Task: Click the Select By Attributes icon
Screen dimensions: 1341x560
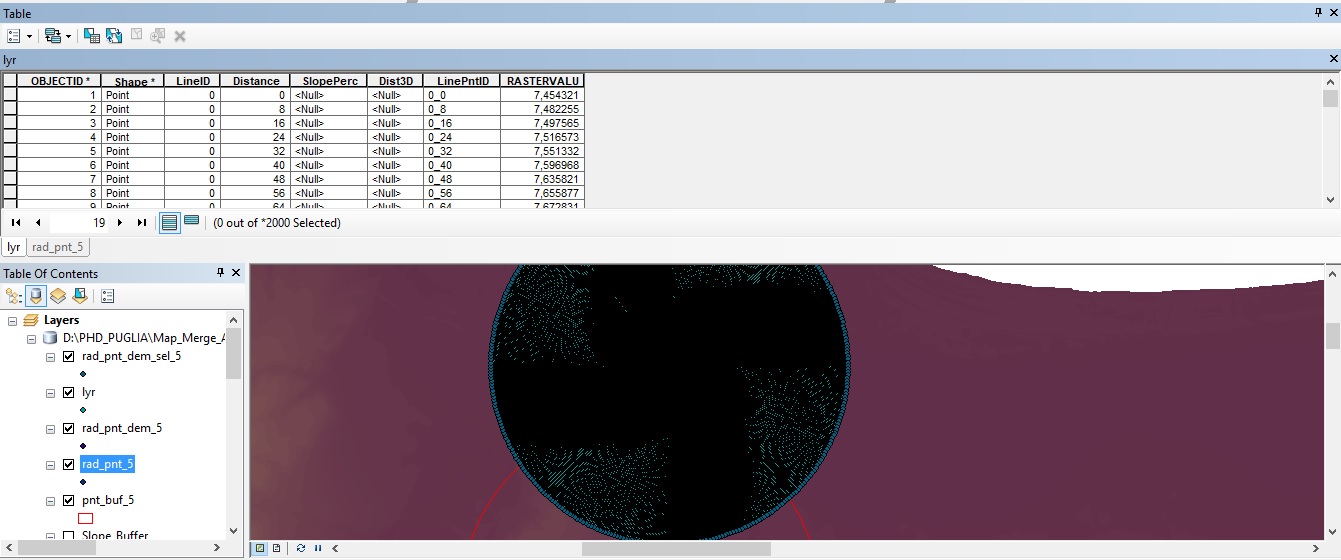Action: tap(92, 35)
